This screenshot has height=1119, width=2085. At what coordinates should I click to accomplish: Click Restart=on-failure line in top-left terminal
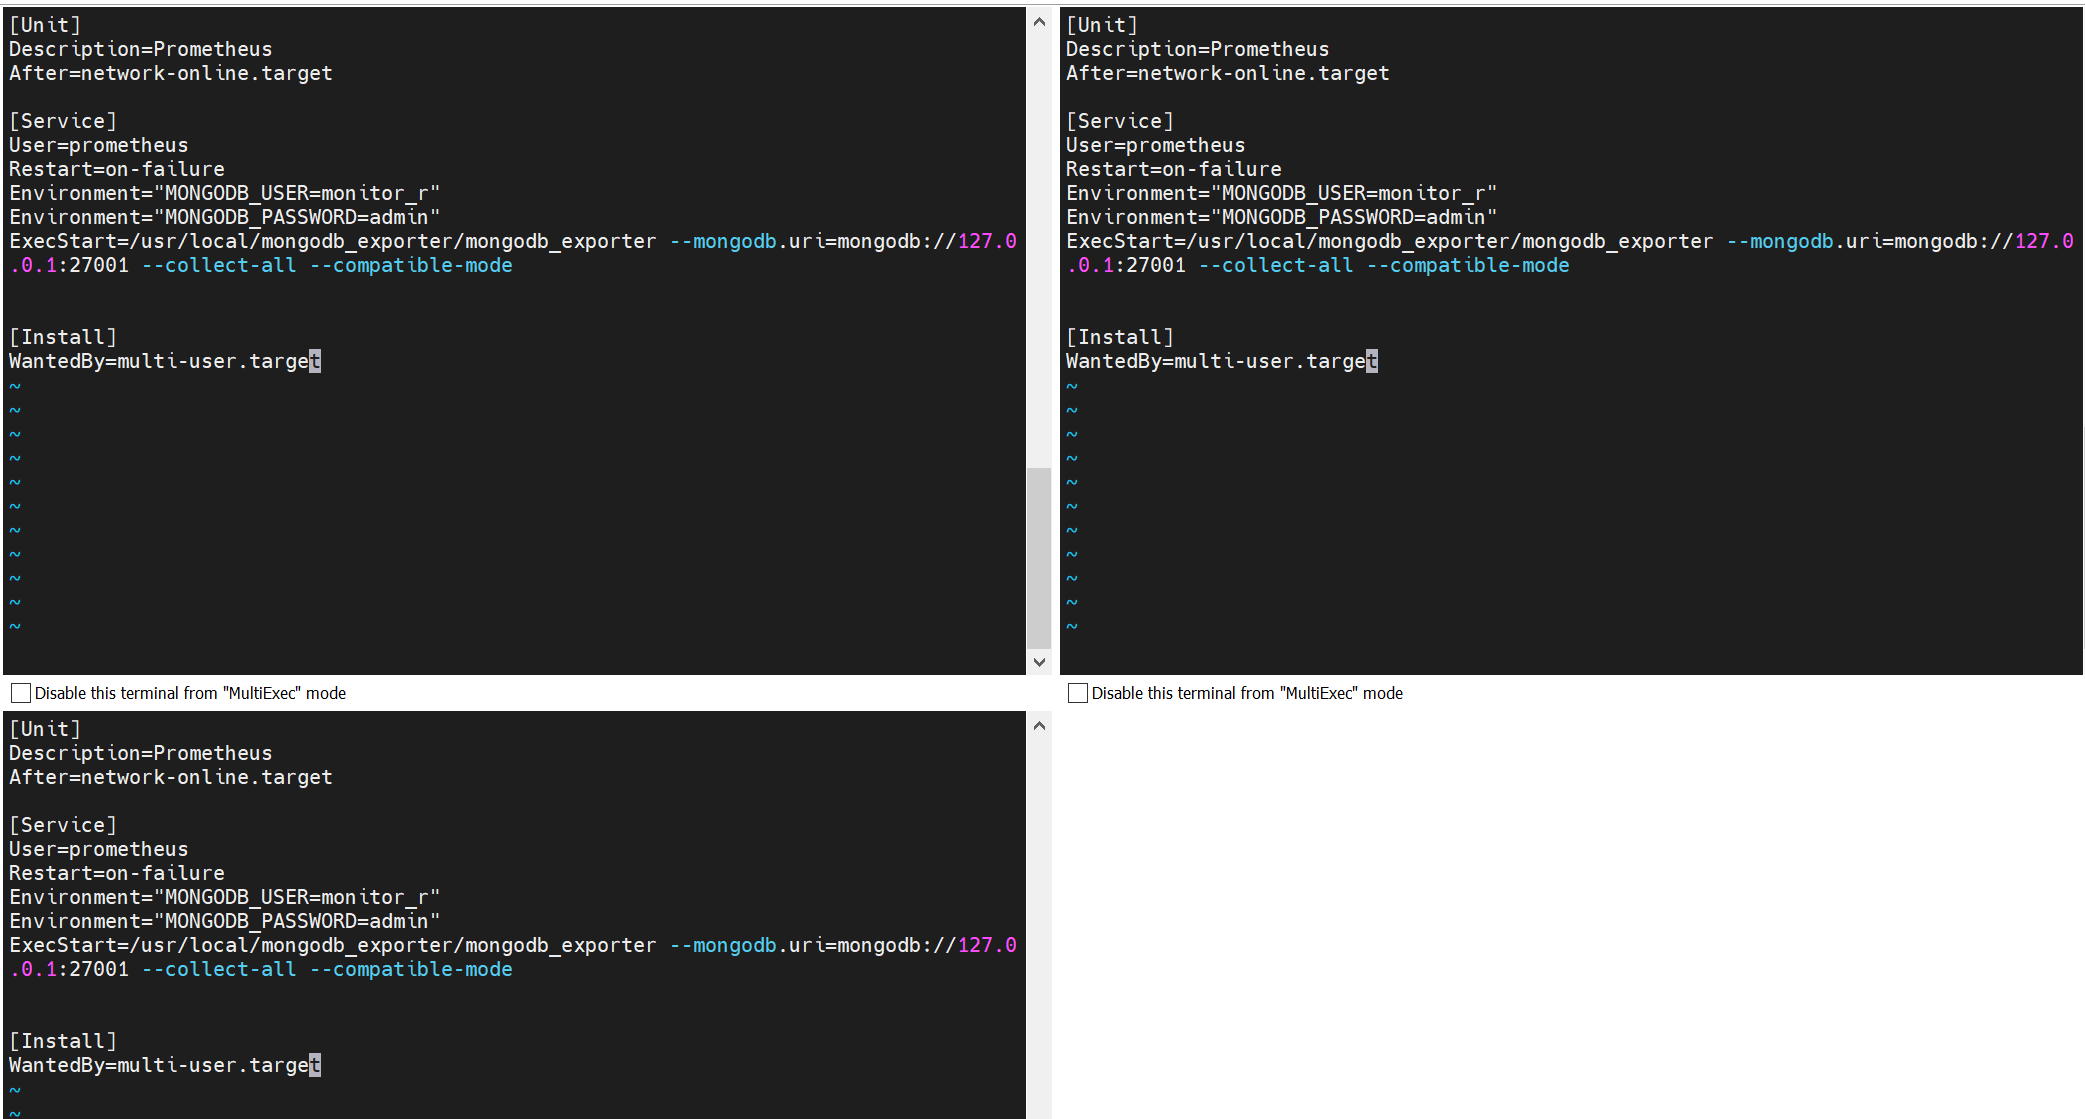coord(117,169)
